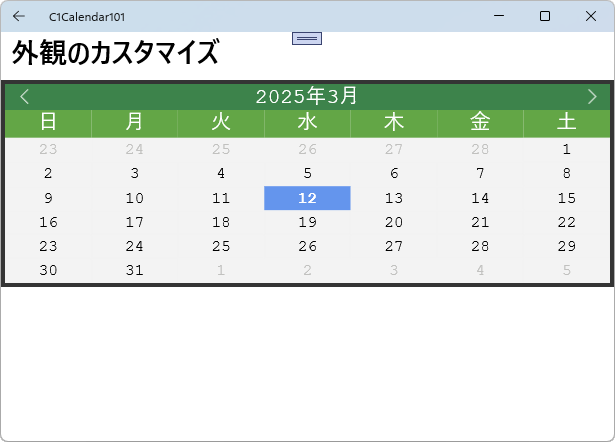Click the 2025年3月 month header
This screenshot has height=442, width=615.
coord(307,96)
